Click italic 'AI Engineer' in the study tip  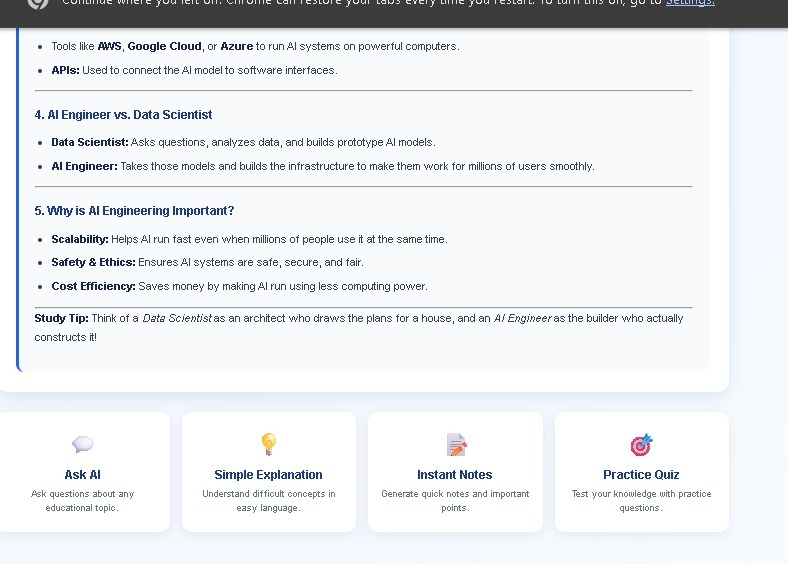[x=523, y=318]
